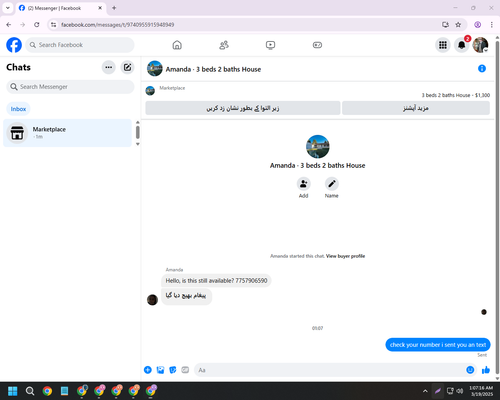Start a new message with compose icon
The width and height of the screenshot is (500, 400).
[x=127, y=67]
